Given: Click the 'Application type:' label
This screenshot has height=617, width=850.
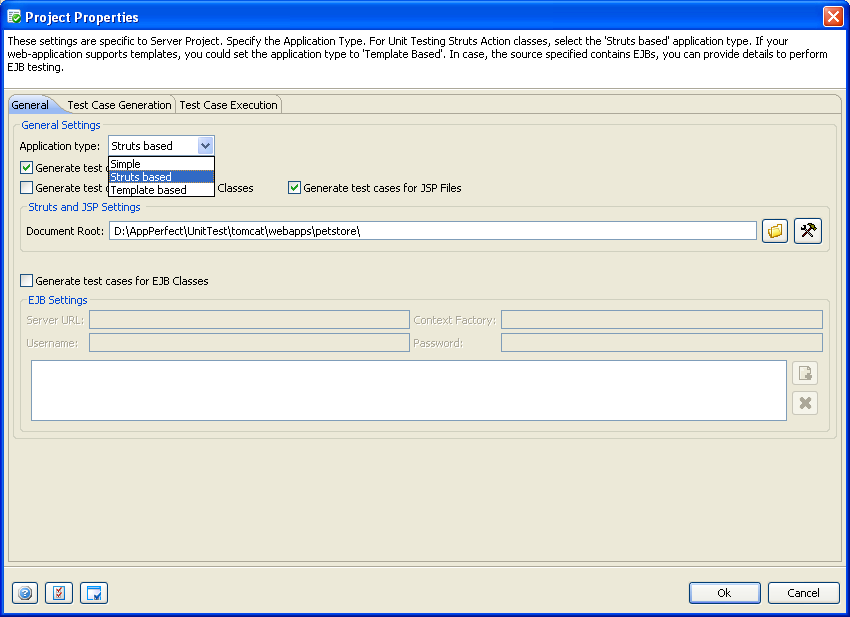Looking at the screenshot, I should (60, 146).
